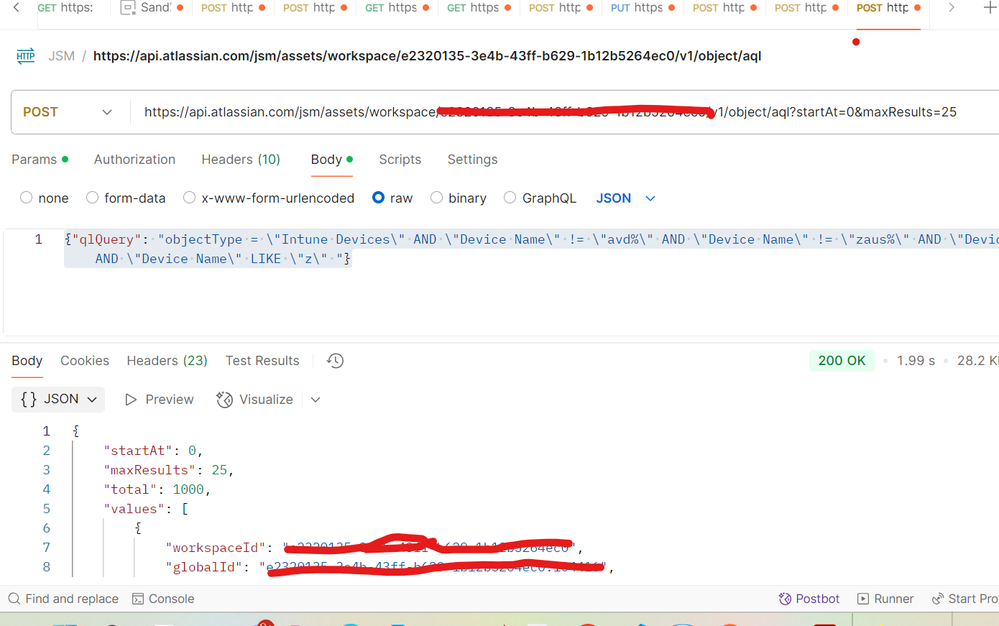This screenshot has height=626, width=999.
Task: Click the "startAt": 0 response line
Action: pos(153,451)
